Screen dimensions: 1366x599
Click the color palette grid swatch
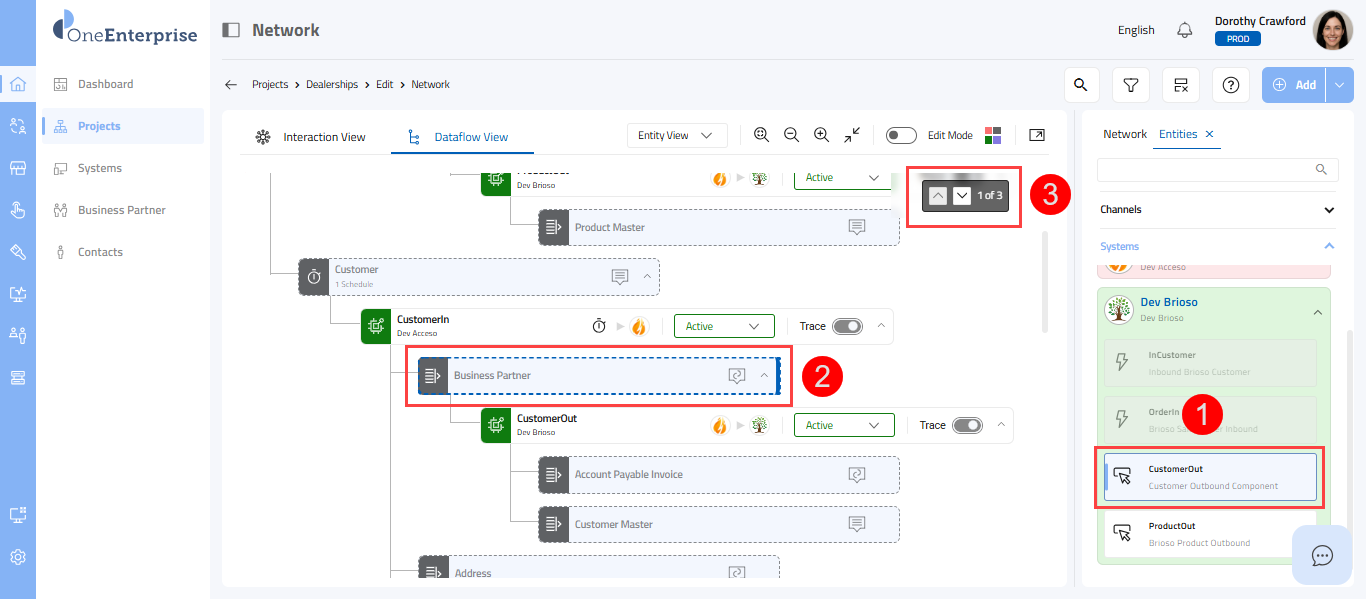[x=993, y=135]
